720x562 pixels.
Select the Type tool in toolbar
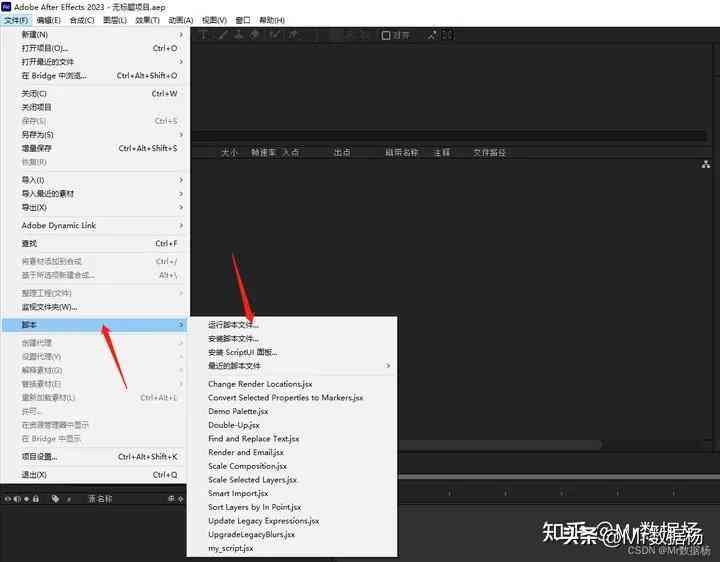203,35
